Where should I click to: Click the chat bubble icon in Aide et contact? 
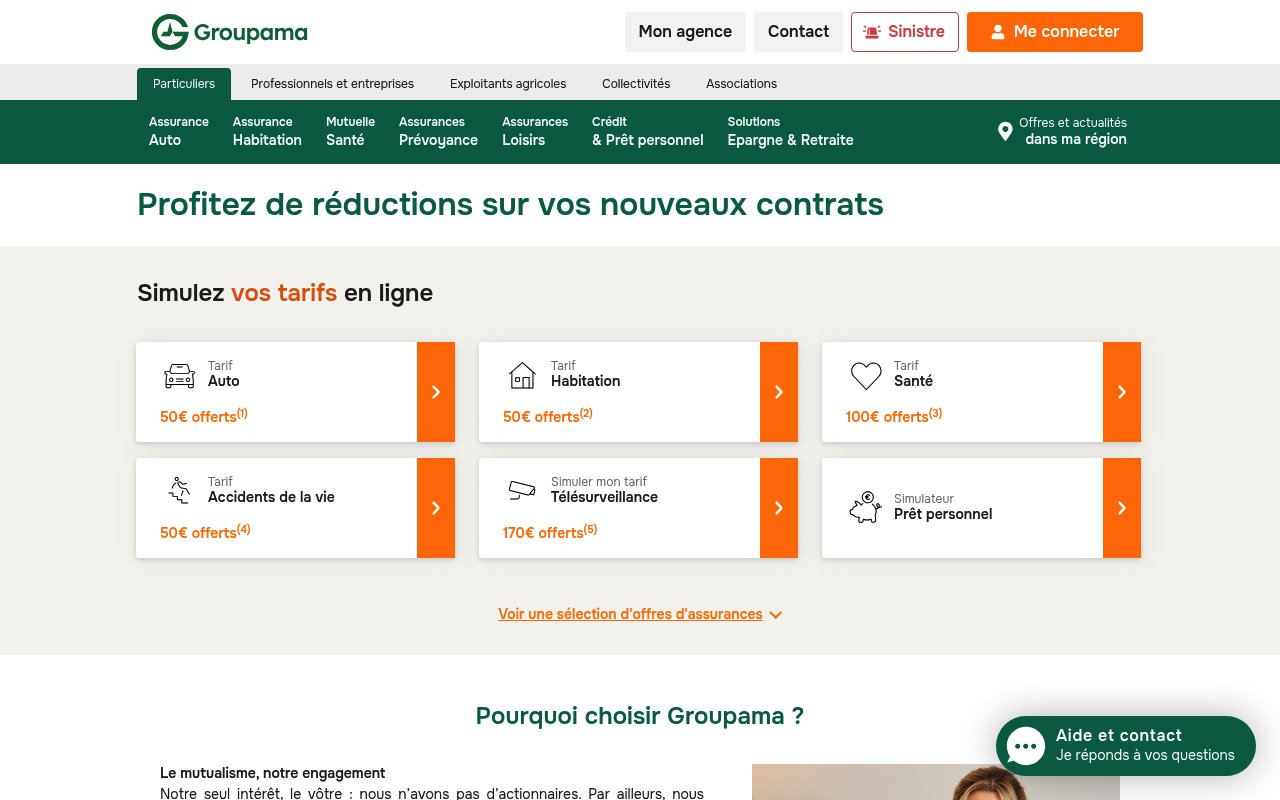tap(1026, 746)
